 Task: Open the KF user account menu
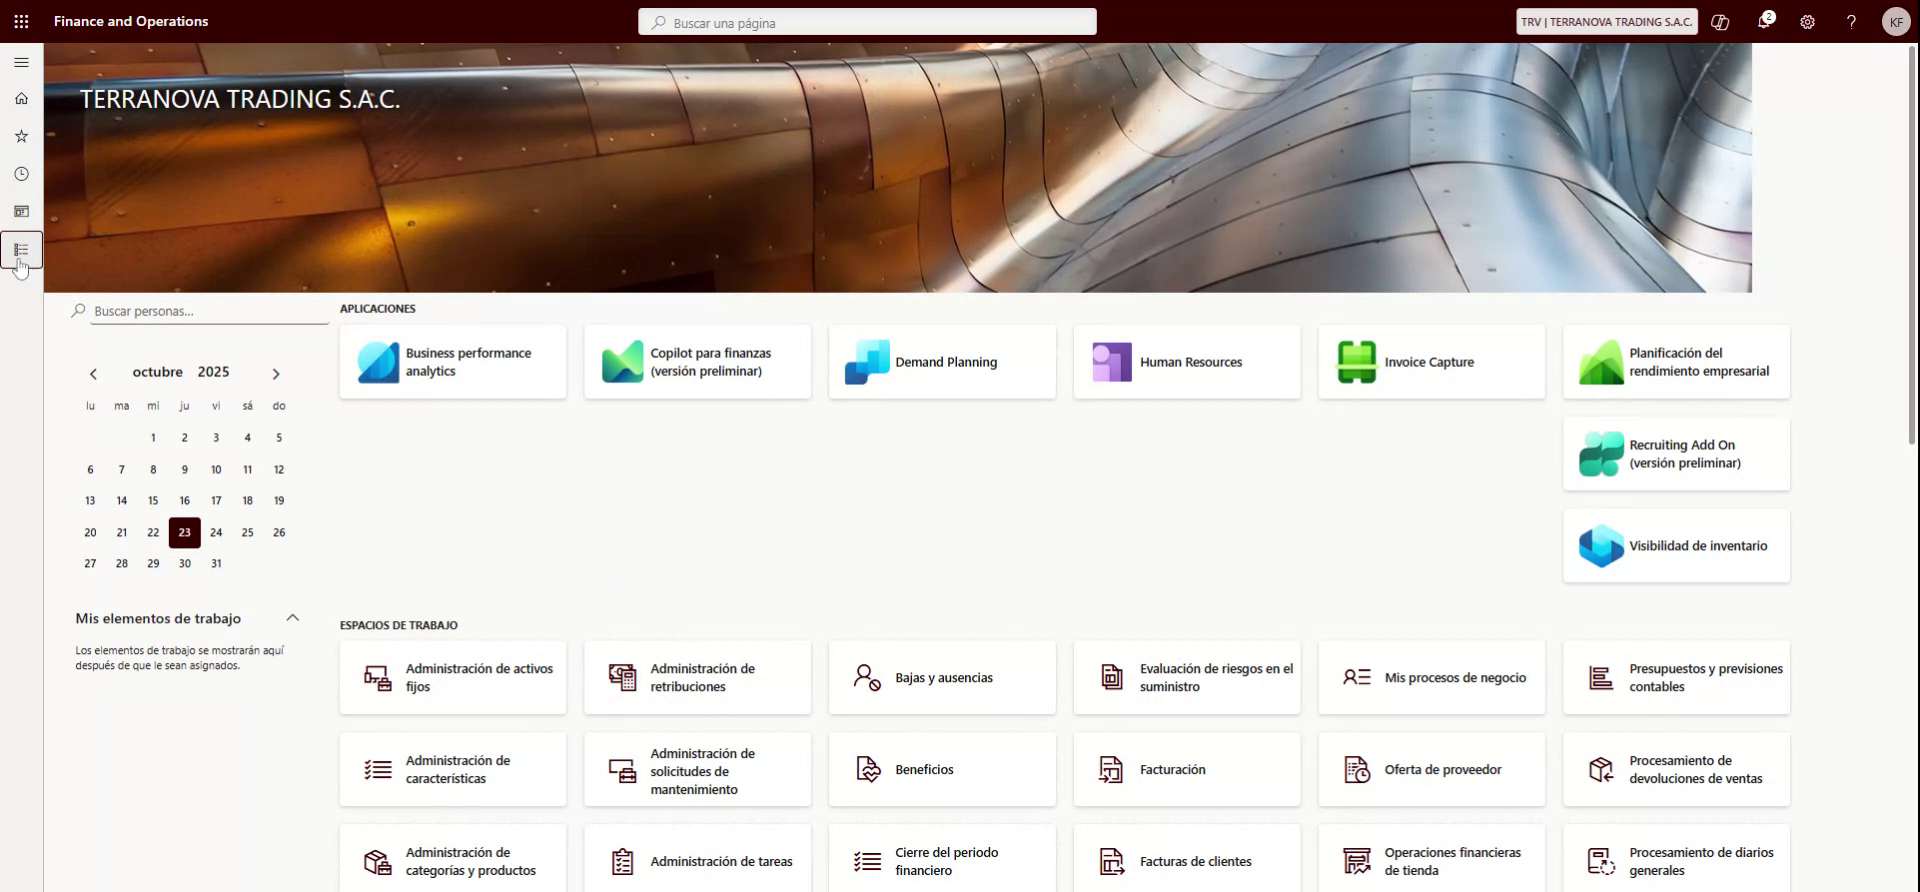click(1895, 22)
